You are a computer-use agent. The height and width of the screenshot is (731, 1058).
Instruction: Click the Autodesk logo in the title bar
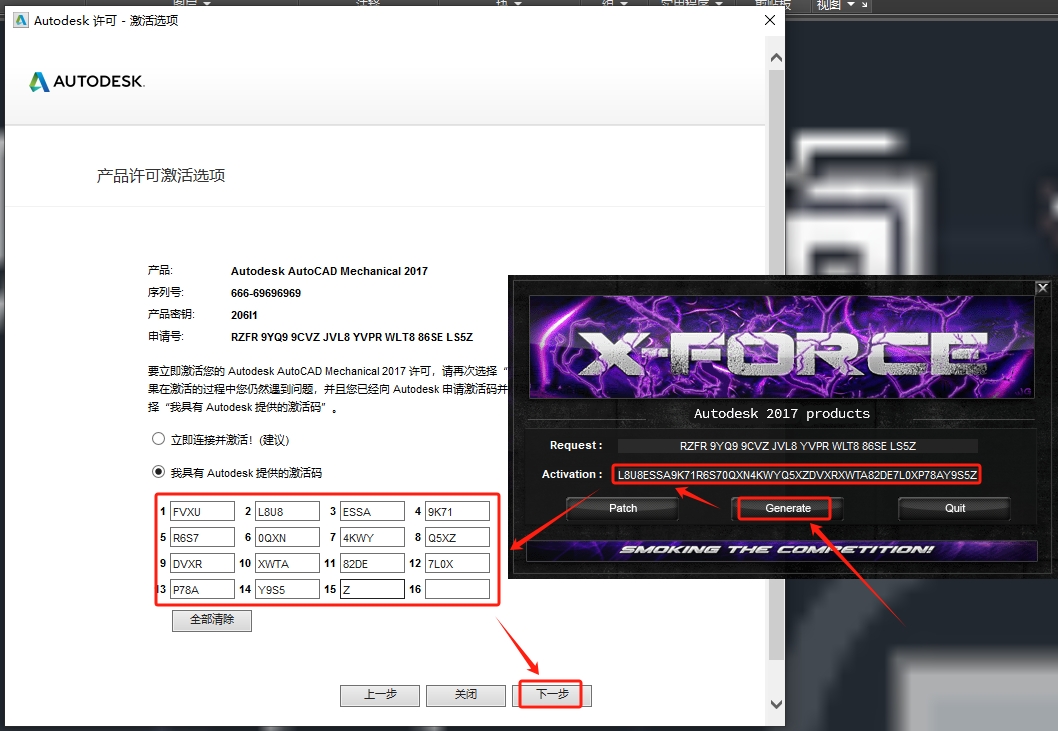(x=21, y=20)
